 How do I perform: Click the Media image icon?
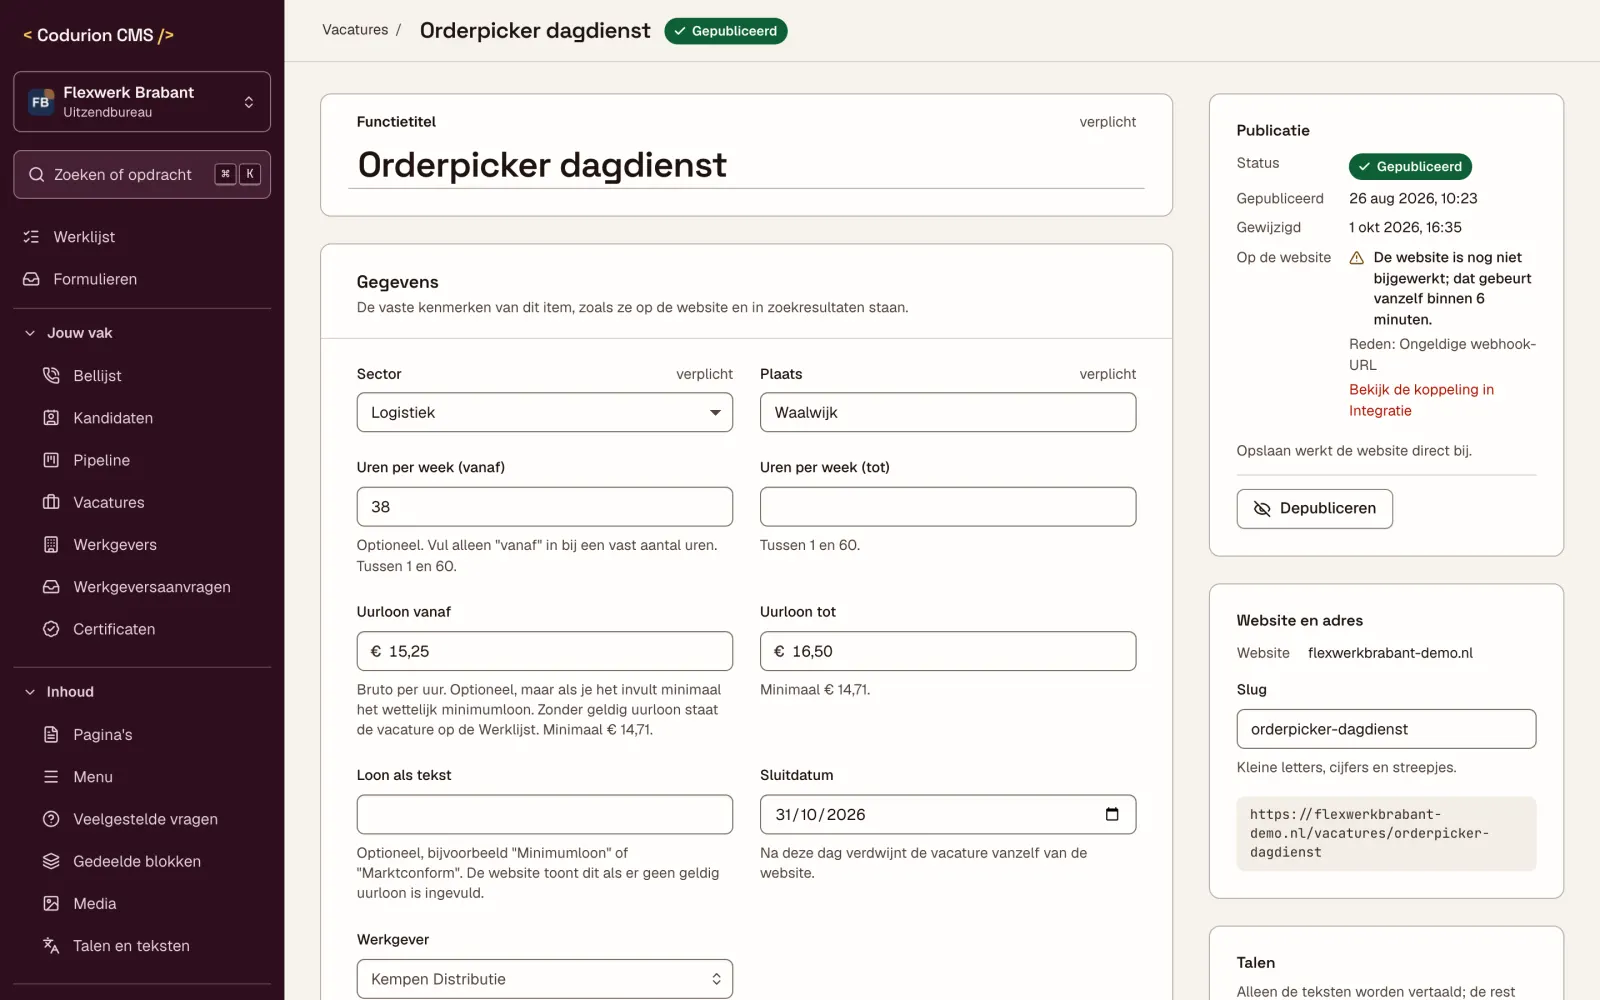tap(51, 904)
